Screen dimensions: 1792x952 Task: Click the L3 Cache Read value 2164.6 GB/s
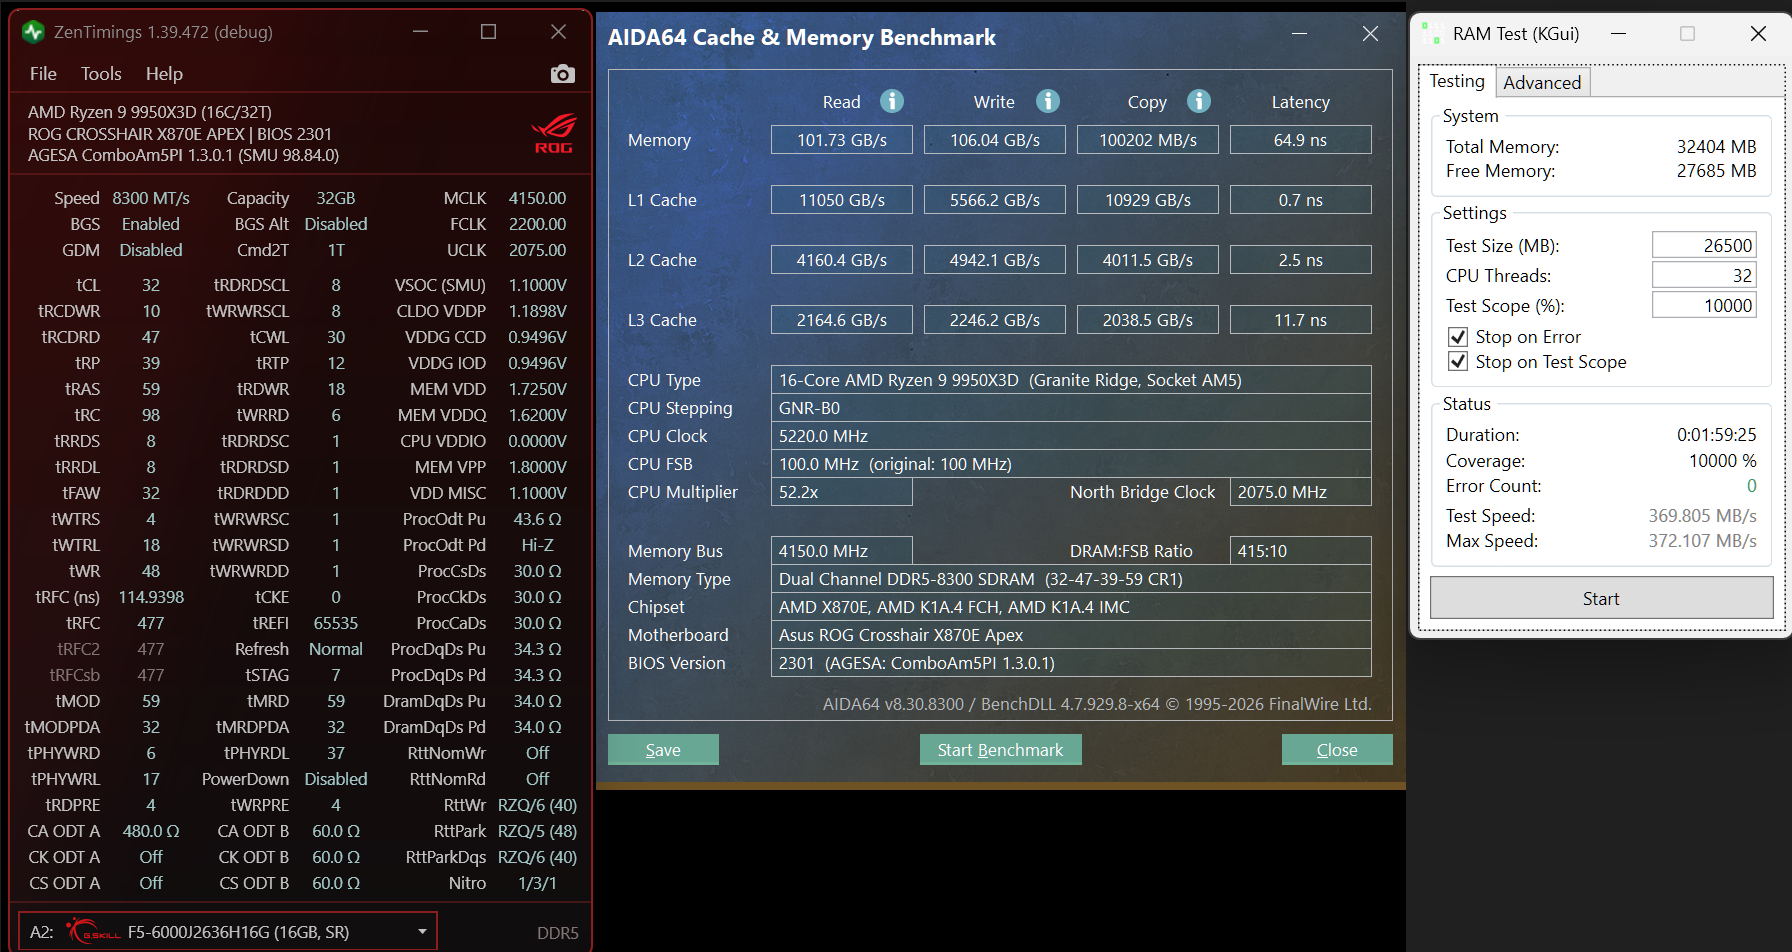click(842, 320)
